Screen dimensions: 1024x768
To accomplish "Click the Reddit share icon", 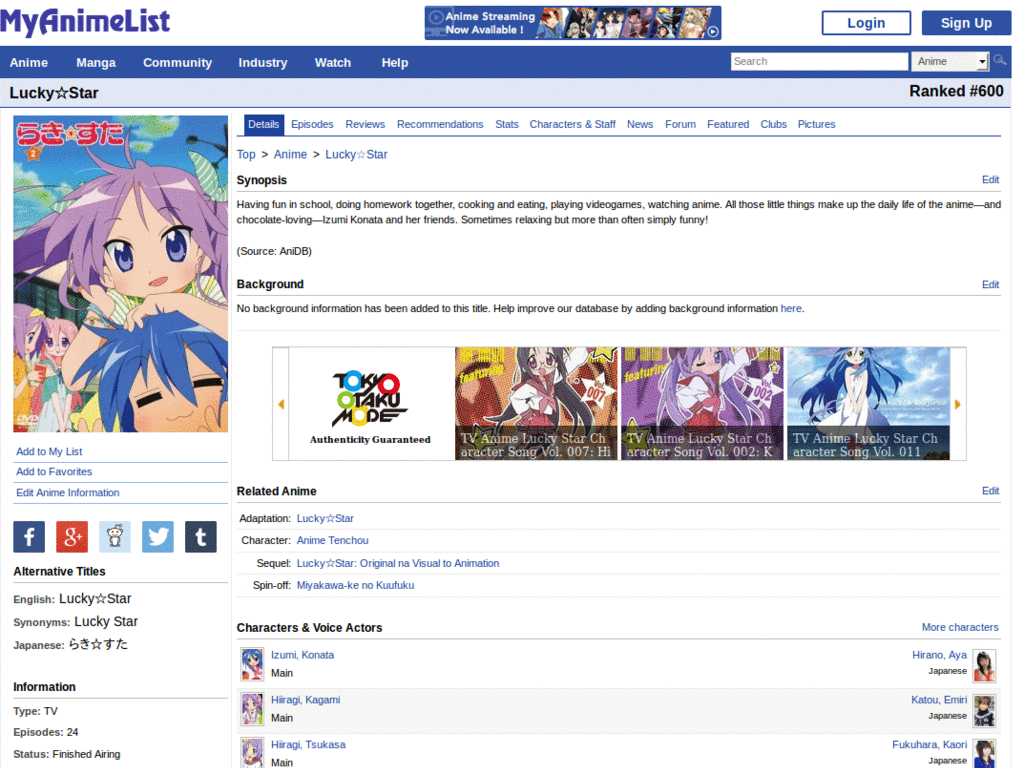I will [x=114, y=537].
